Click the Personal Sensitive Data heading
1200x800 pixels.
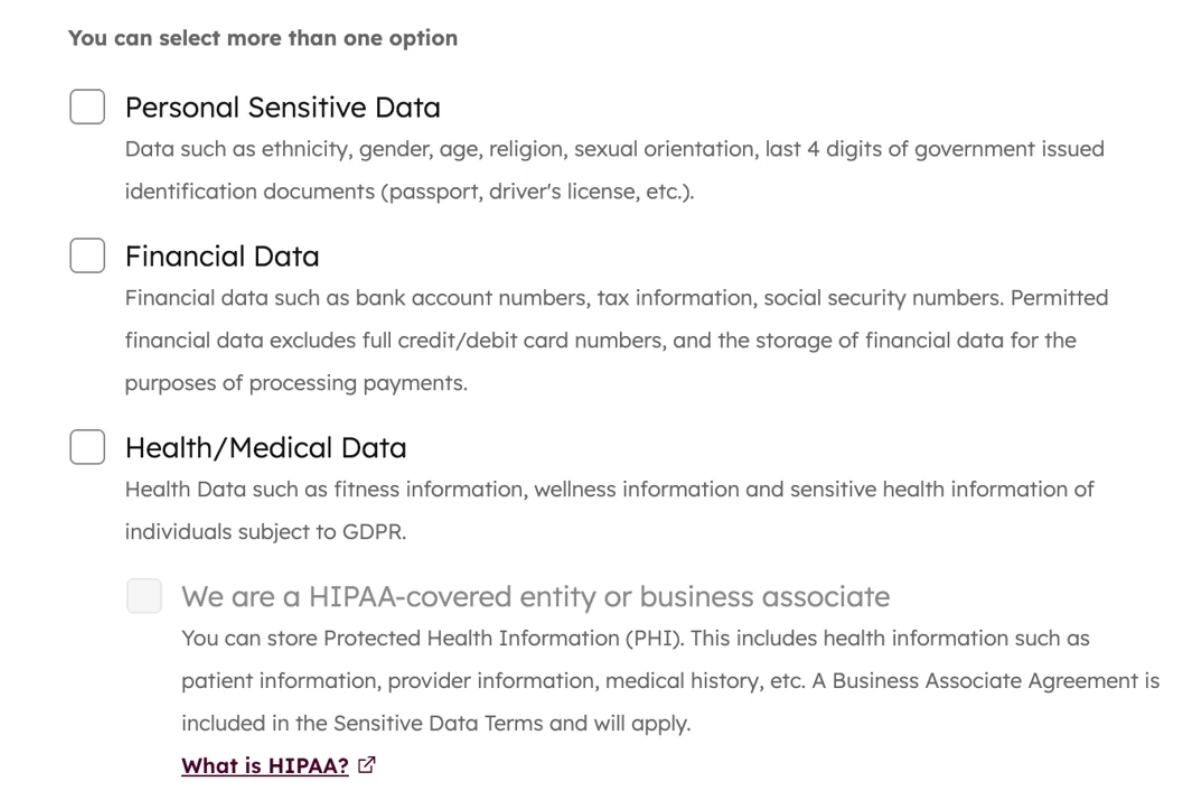282,107
